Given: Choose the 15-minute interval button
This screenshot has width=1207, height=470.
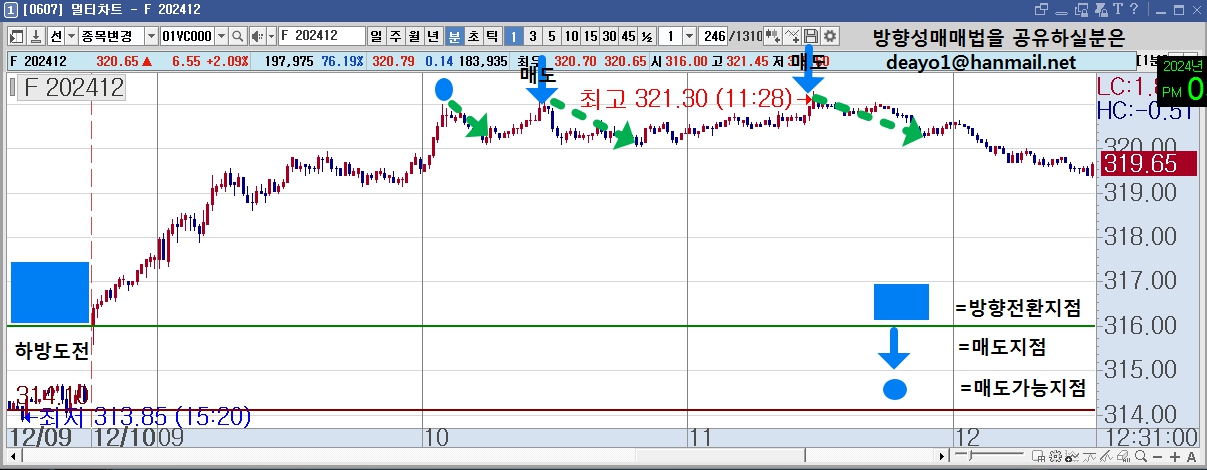Looking at the screenshot, I should 590,36.
